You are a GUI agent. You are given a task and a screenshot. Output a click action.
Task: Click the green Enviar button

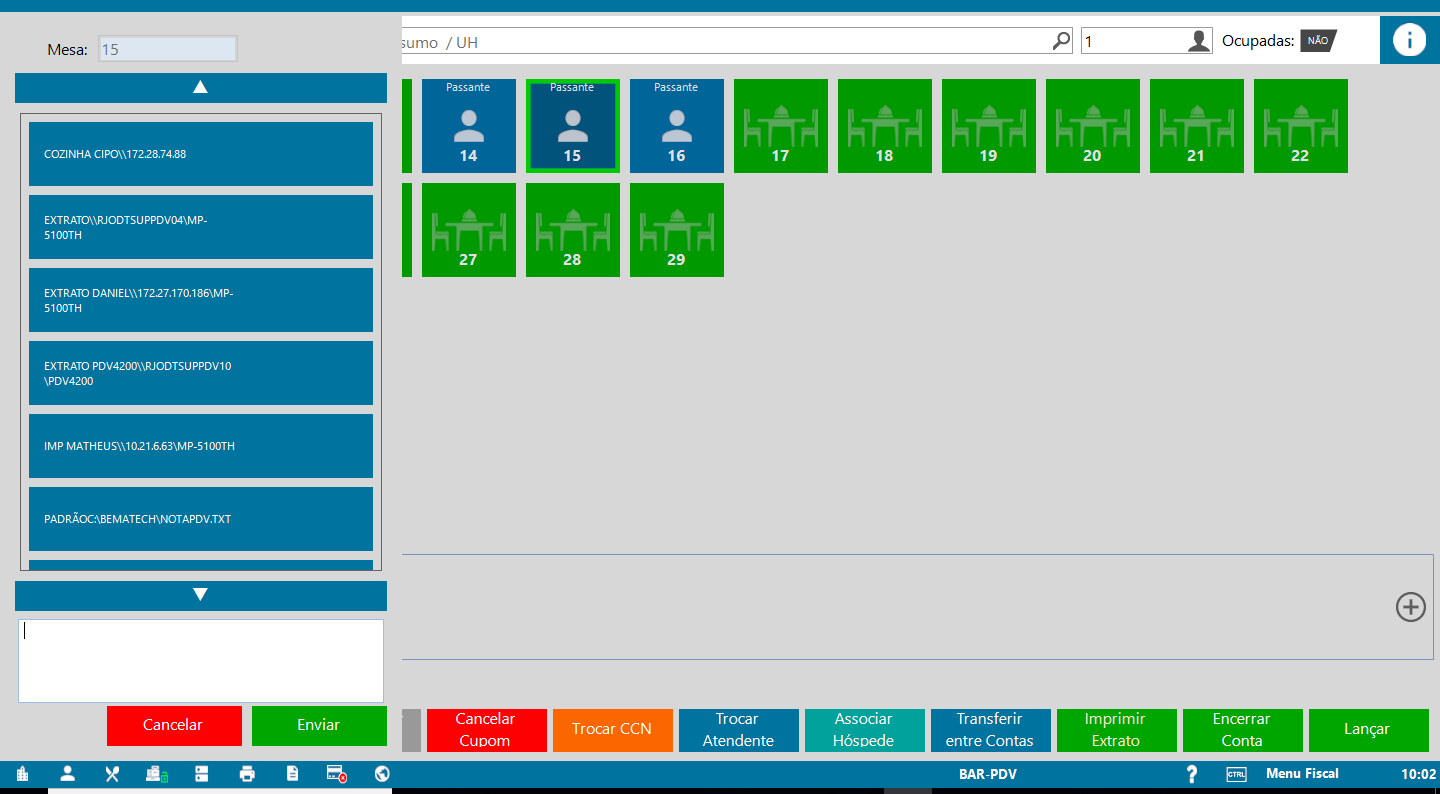pos(319,726)
